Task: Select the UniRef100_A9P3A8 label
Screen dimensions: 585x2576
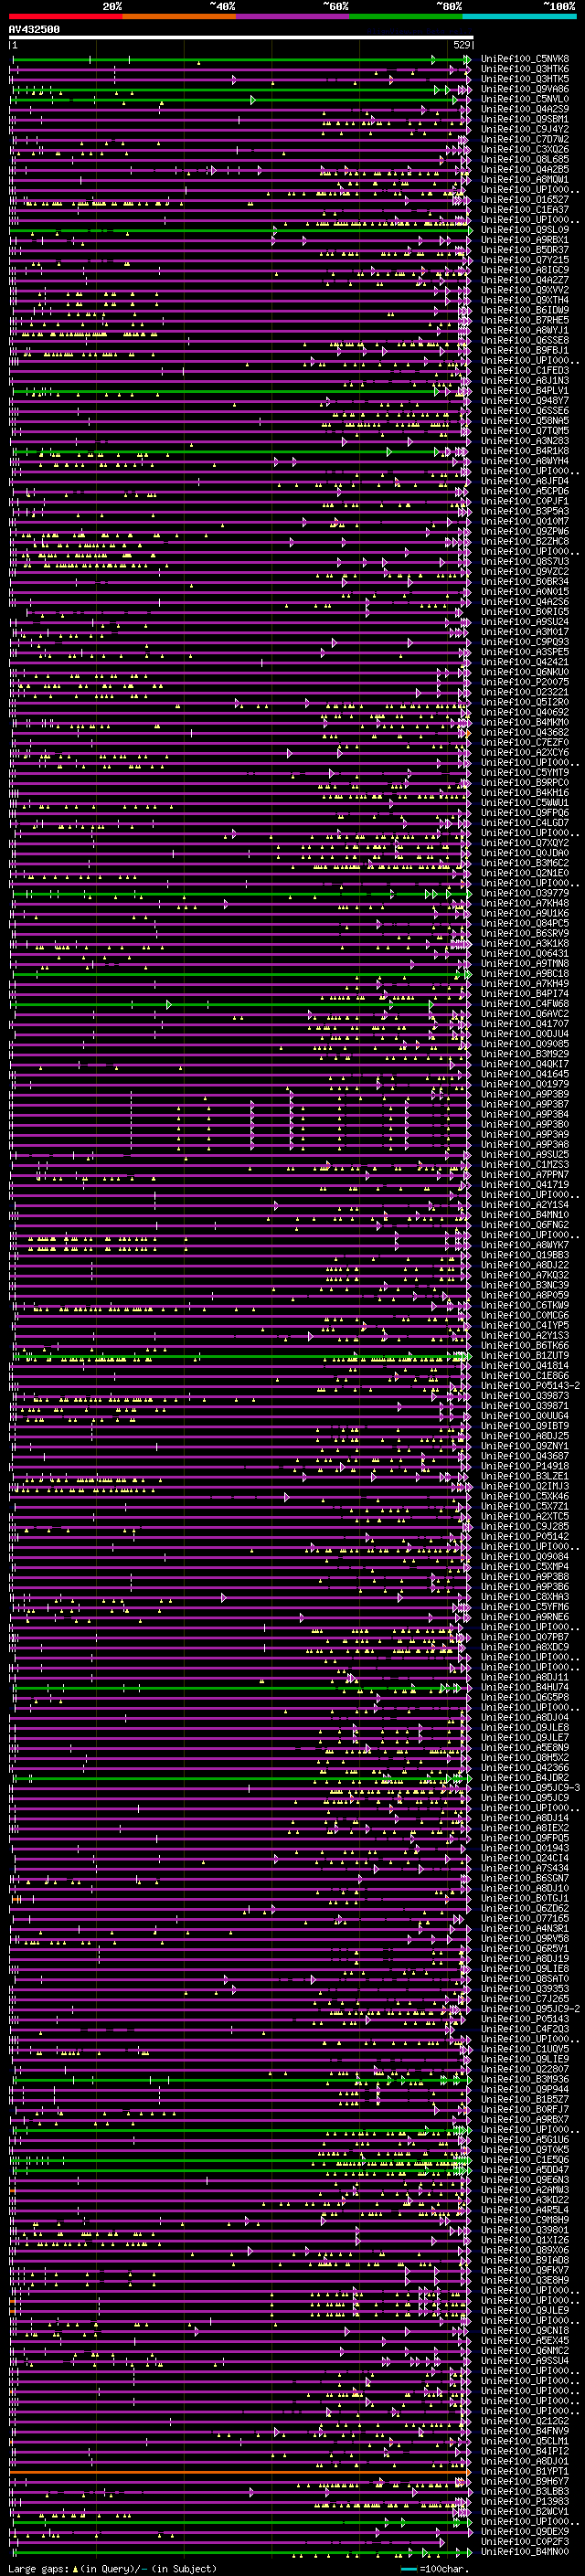Action: click(525, 1144)
